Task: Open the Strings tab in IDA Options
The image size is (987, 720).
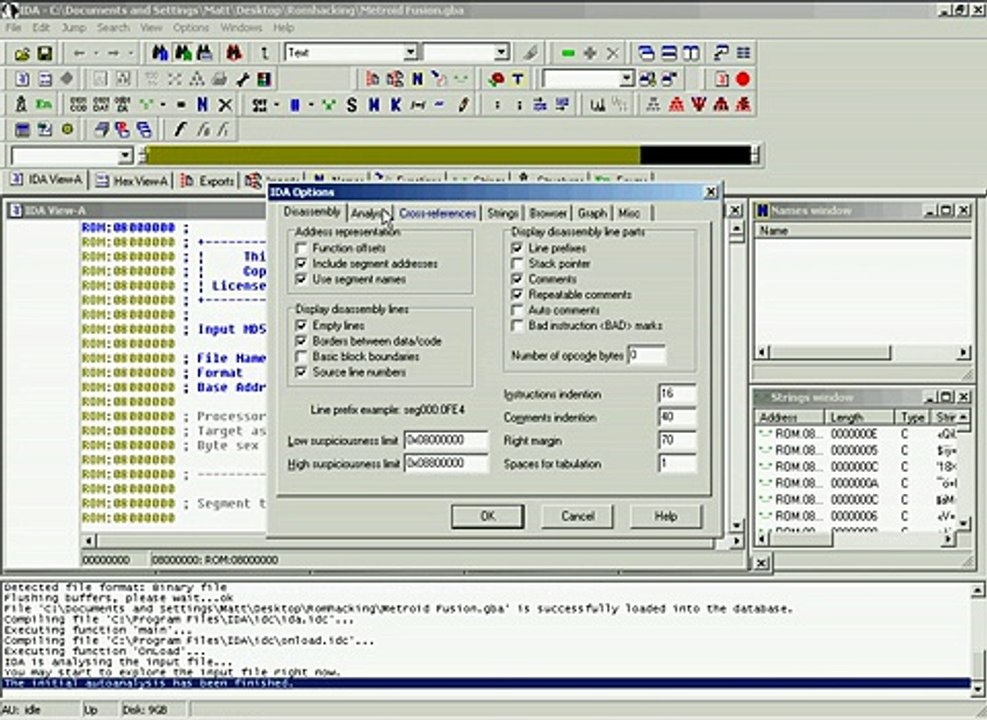Action: 502,214
